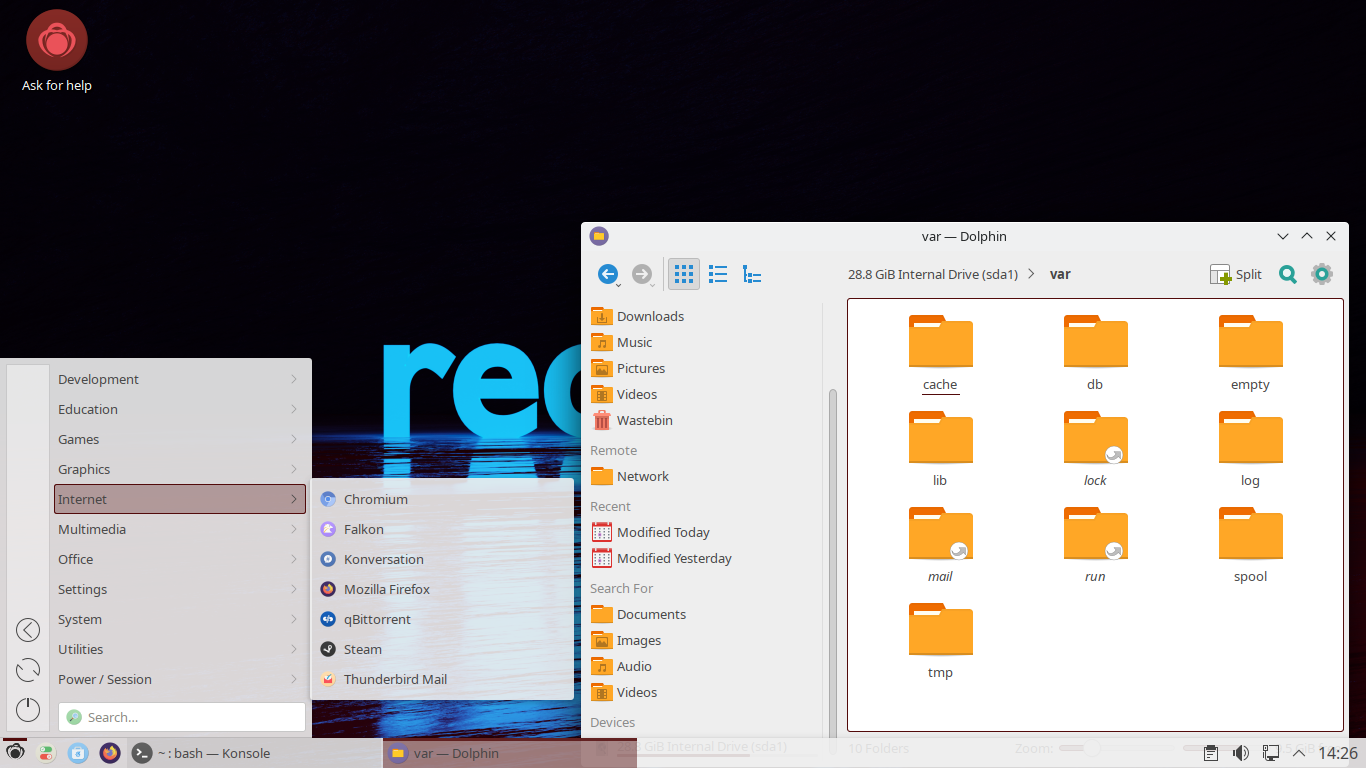The image size is (1366, 768).
Task: Expand the hidden system tray icons arrow
Action: click(1299, 753)
